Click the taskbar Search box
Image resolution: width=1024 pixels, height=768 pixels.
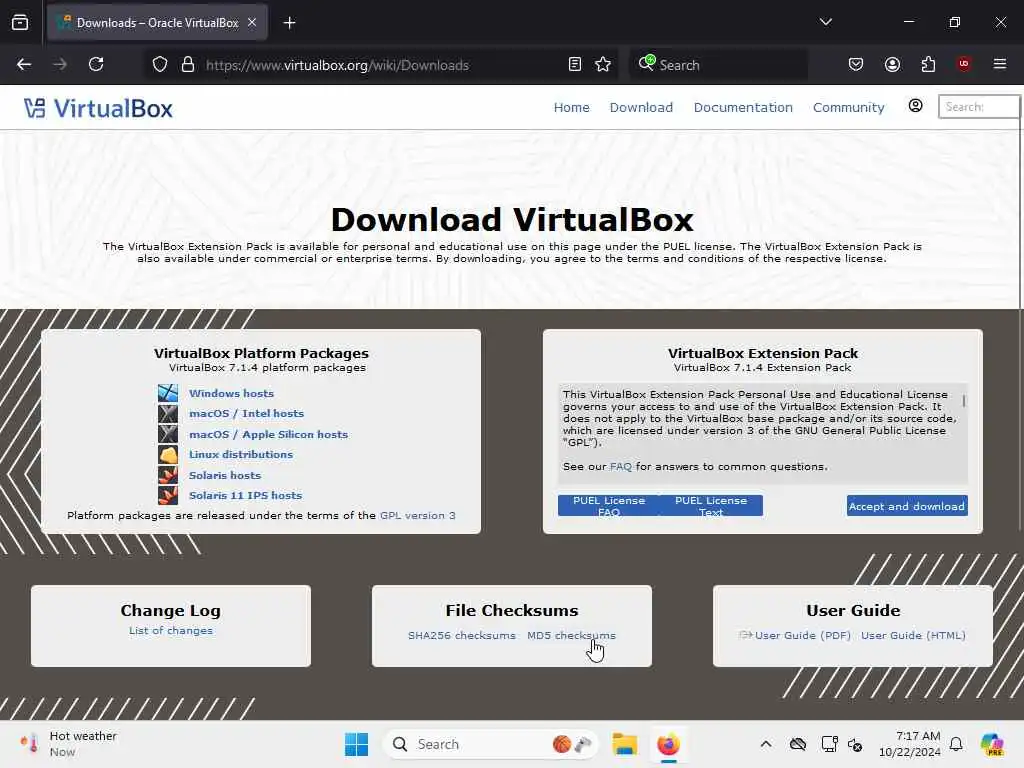[x=490, y=744]
